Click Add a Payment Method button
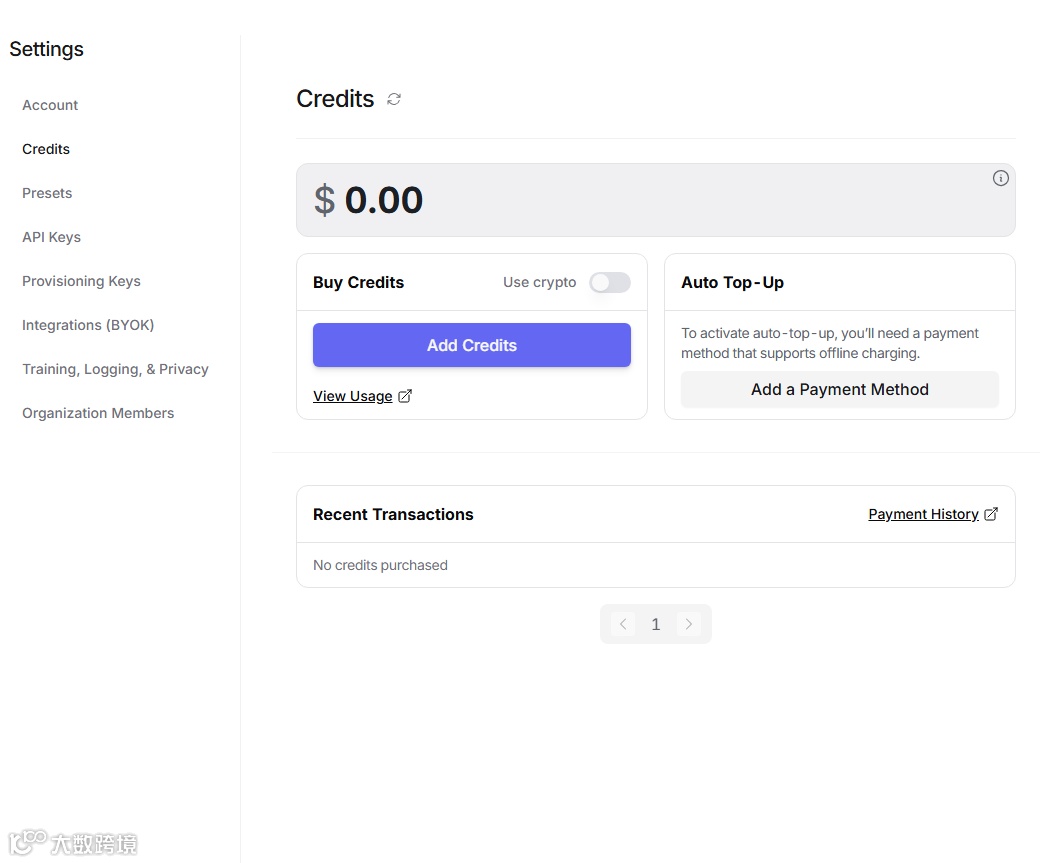The image size is (1053, 863). click(839, 389)
